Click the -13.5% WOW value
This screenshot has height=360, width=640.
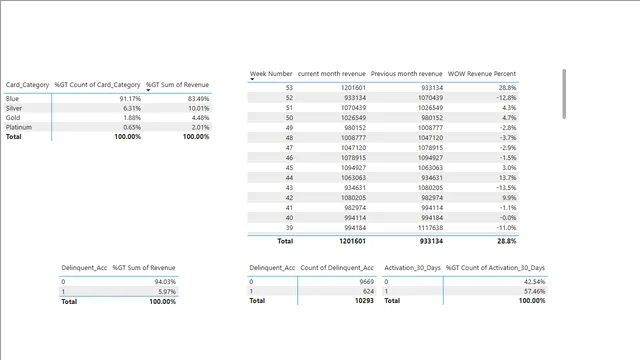(506, 188)
